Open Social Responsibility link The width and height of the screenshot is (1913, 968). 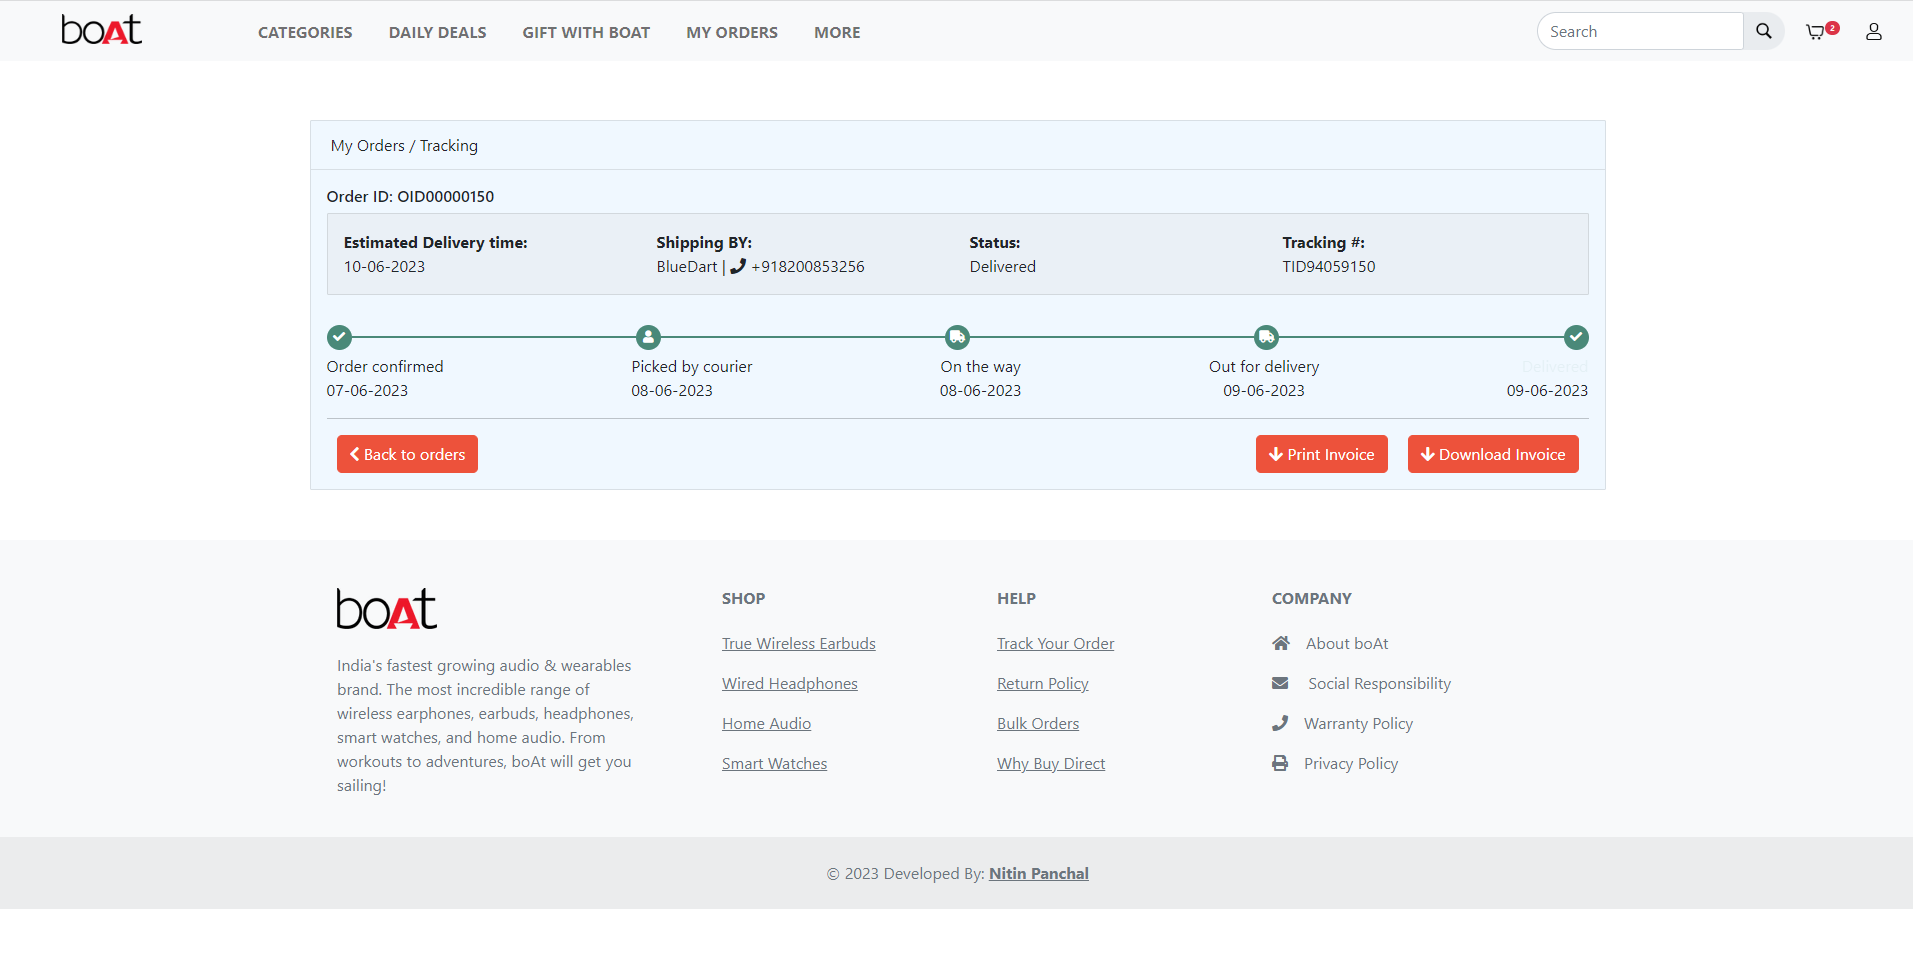click(1379, 683)
